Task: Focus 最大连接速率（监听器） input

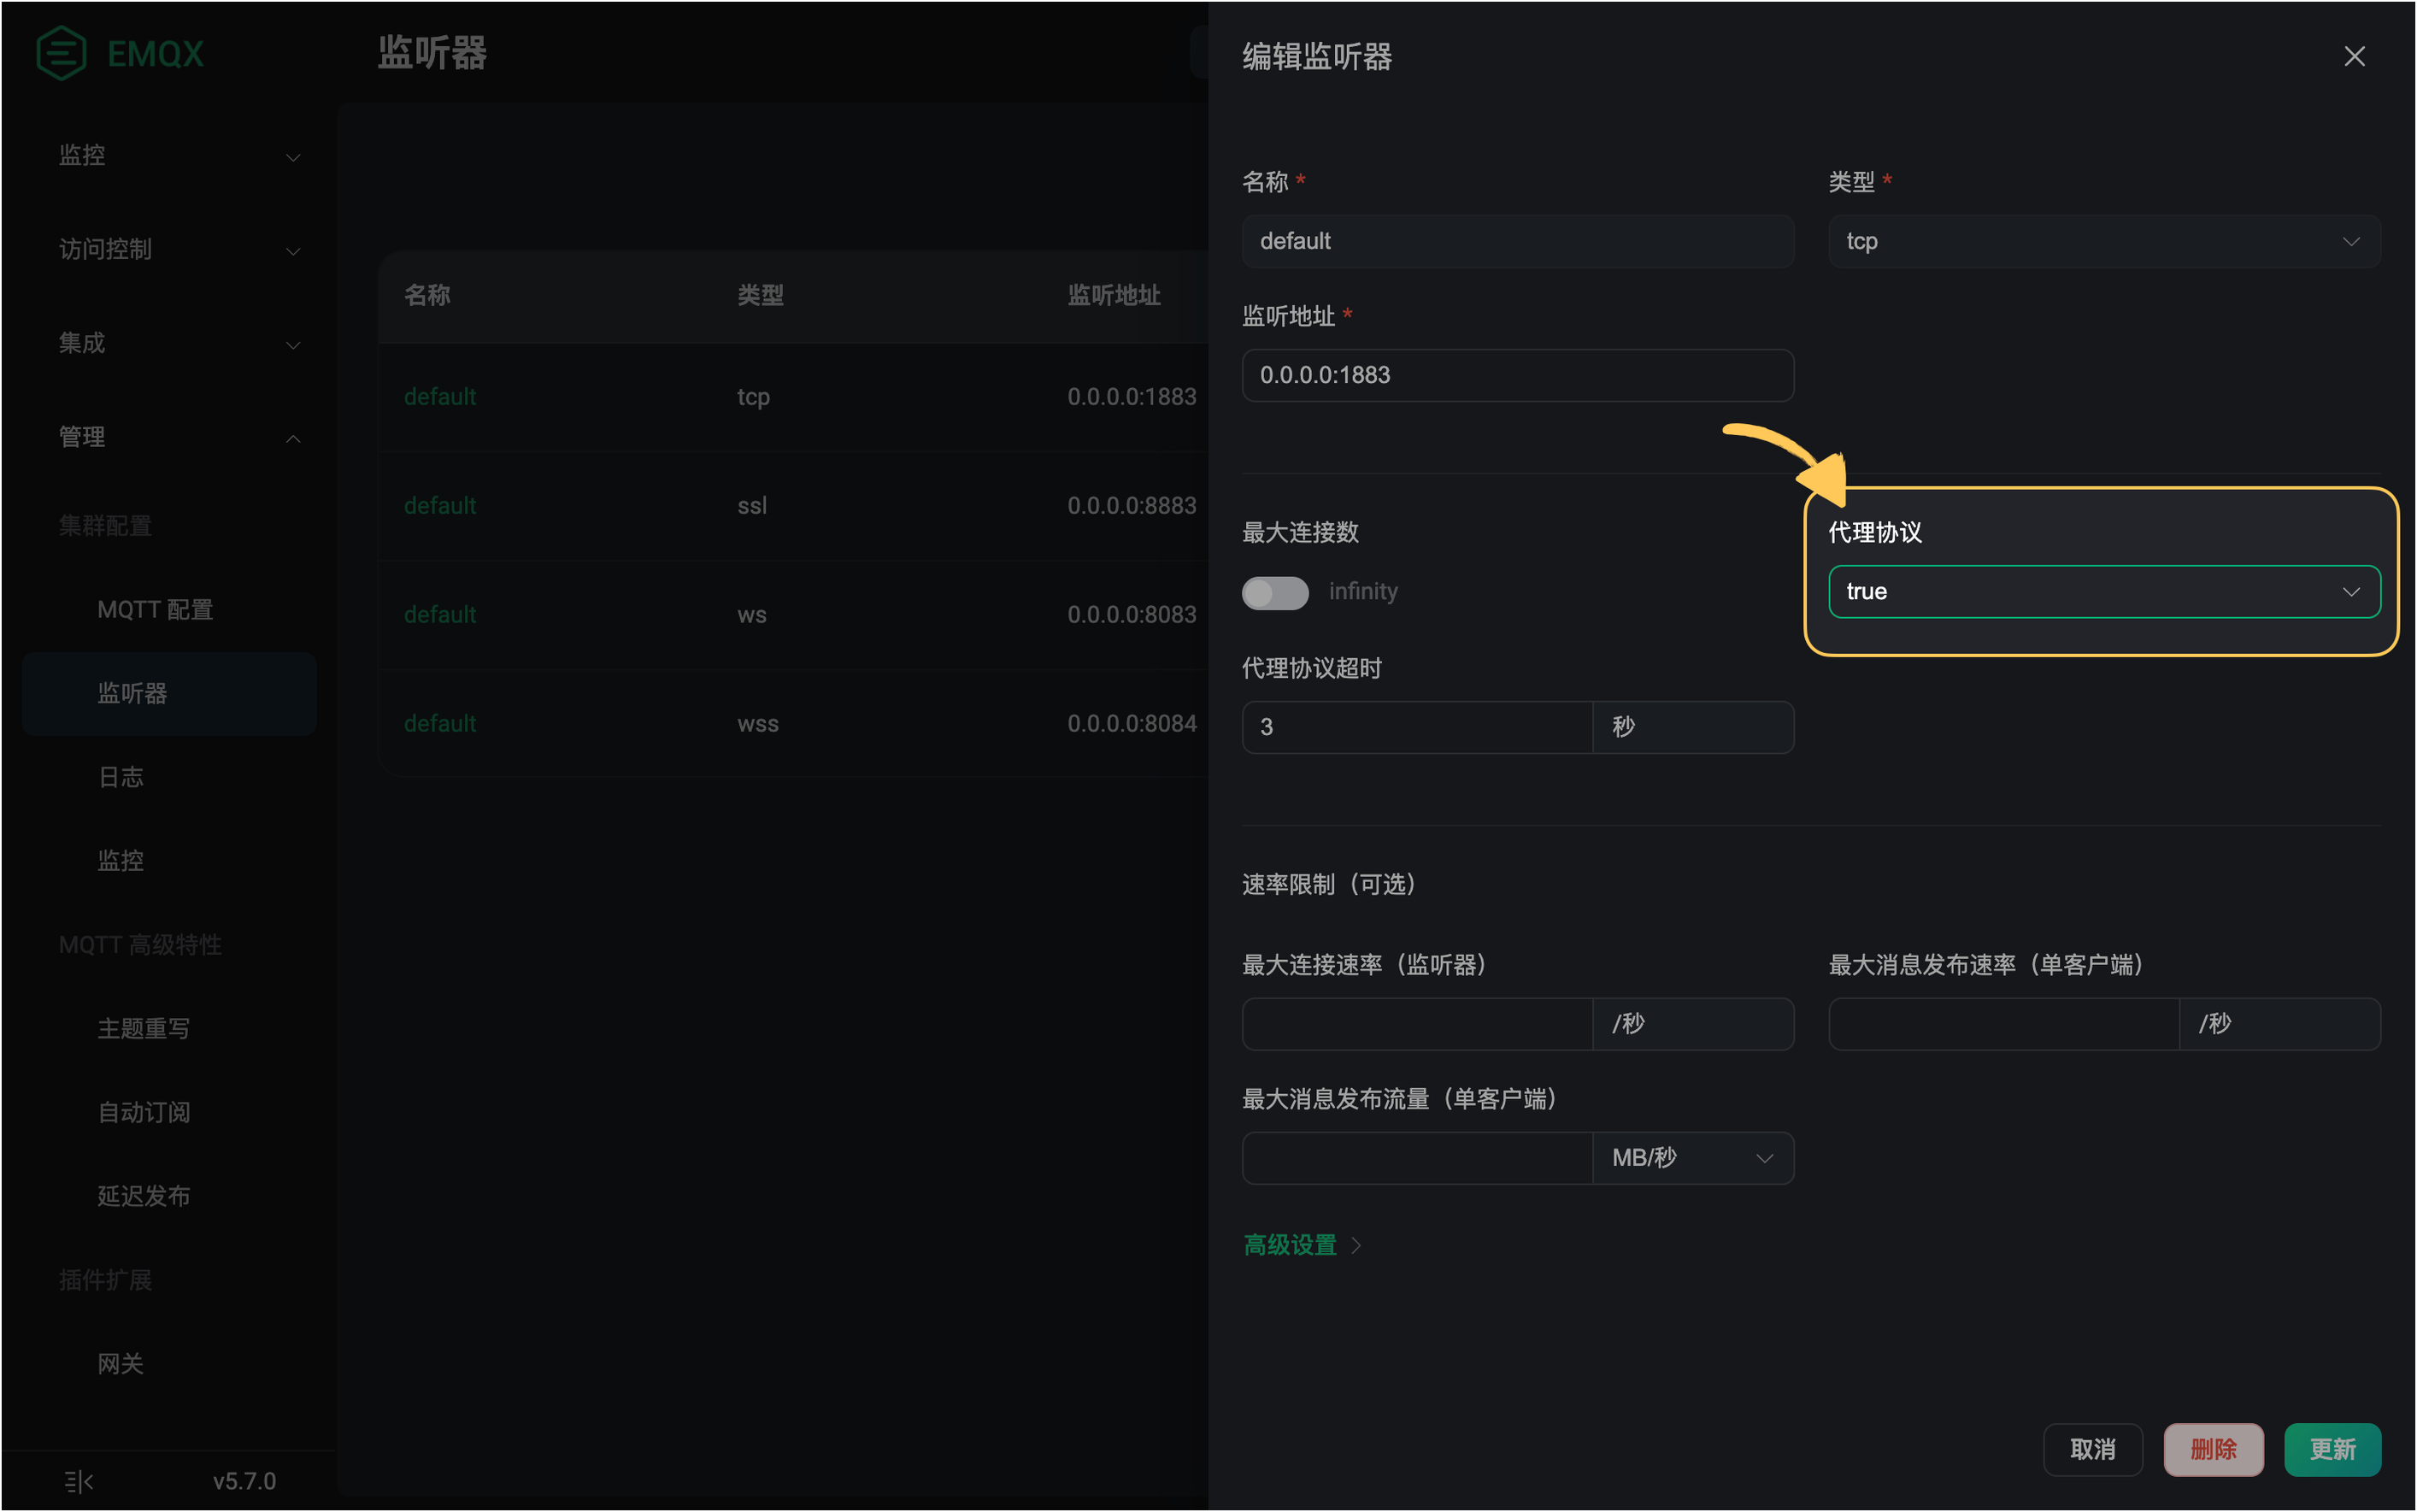Action: (1417, 1024)
